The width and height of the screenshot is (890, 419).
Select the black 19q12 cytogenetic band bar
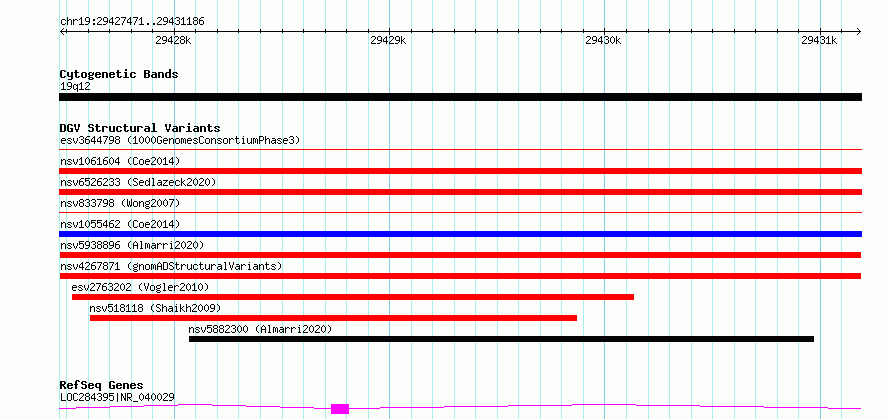coord(460,97)
